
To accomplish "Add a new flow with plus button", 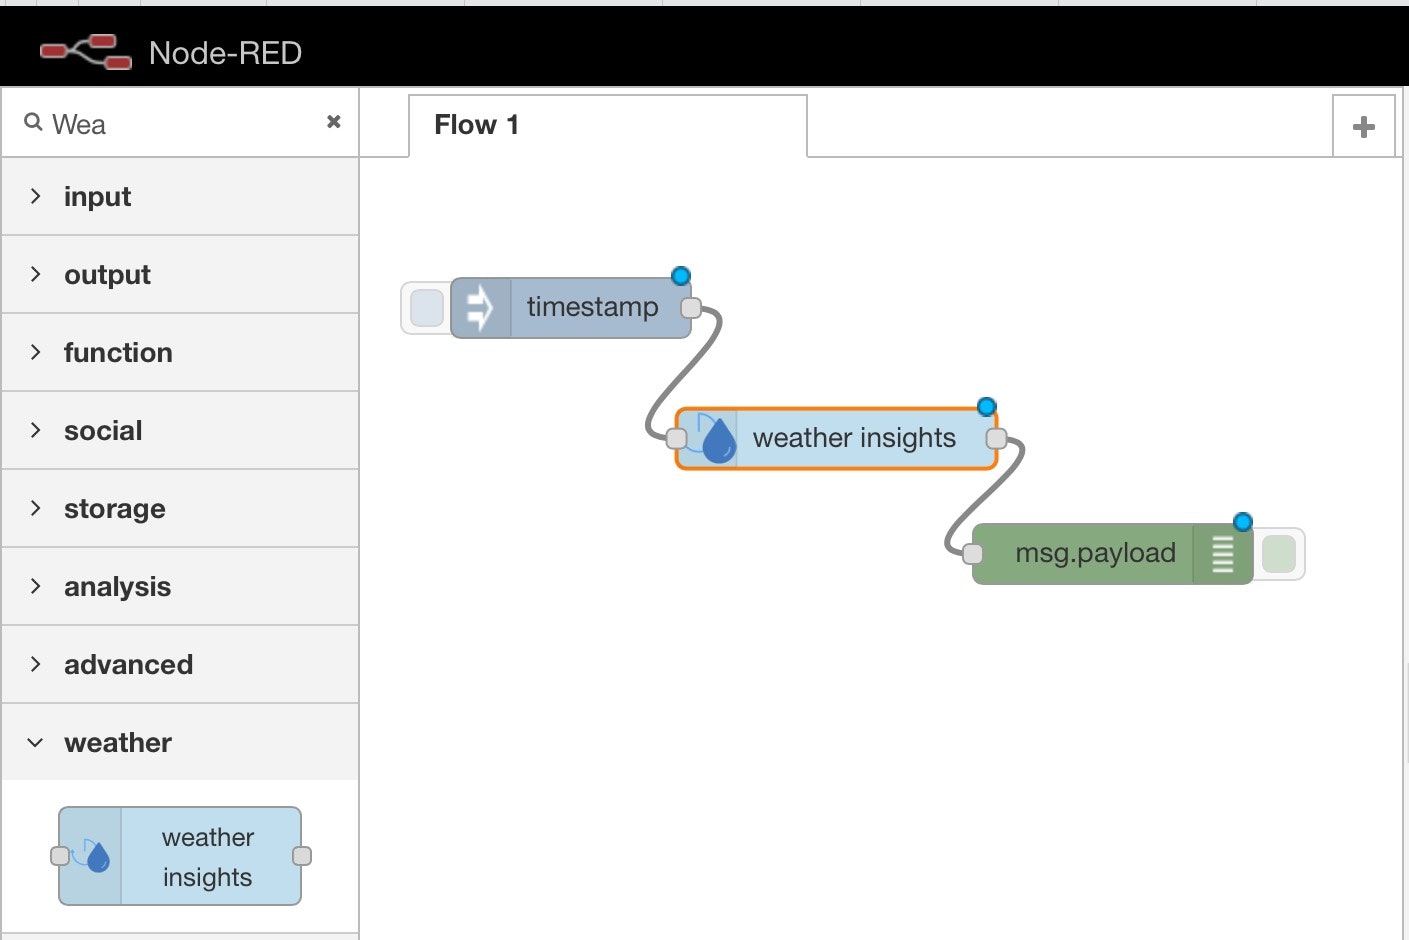I will 1363,126.
